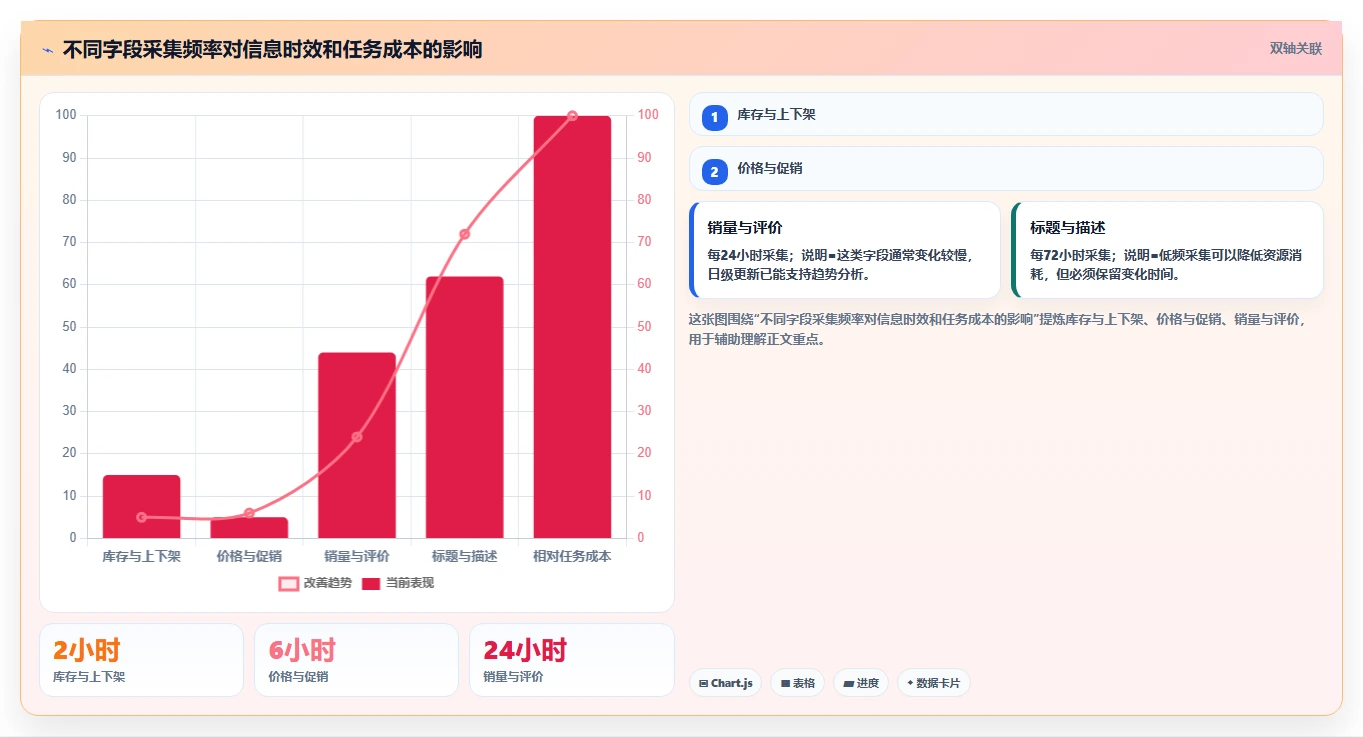Select numbered item 2 价格与促销

point(1006,169)
